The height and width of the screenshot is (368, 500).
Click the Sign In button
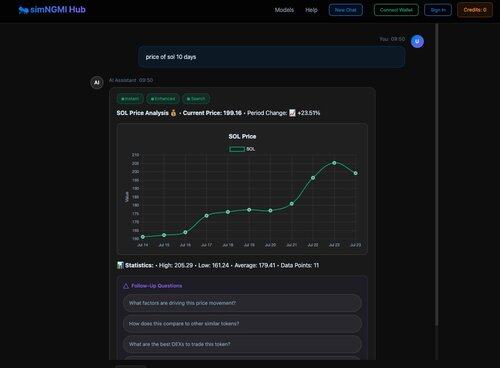point(438,10)
